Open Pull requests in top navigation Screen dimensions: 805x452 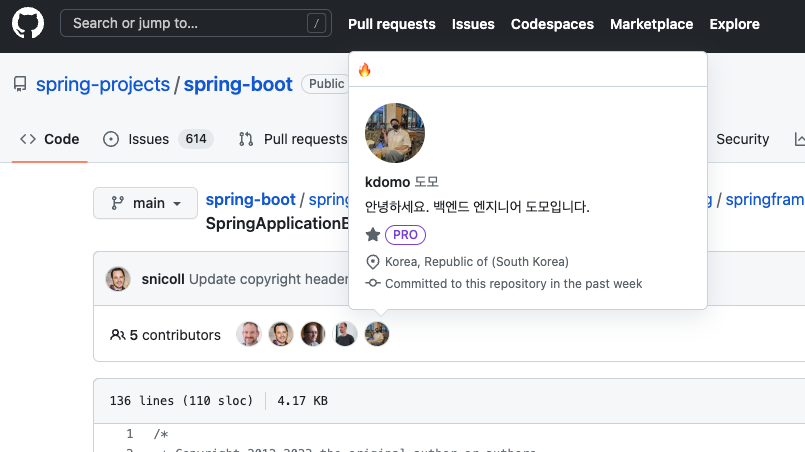click(392, 24)
